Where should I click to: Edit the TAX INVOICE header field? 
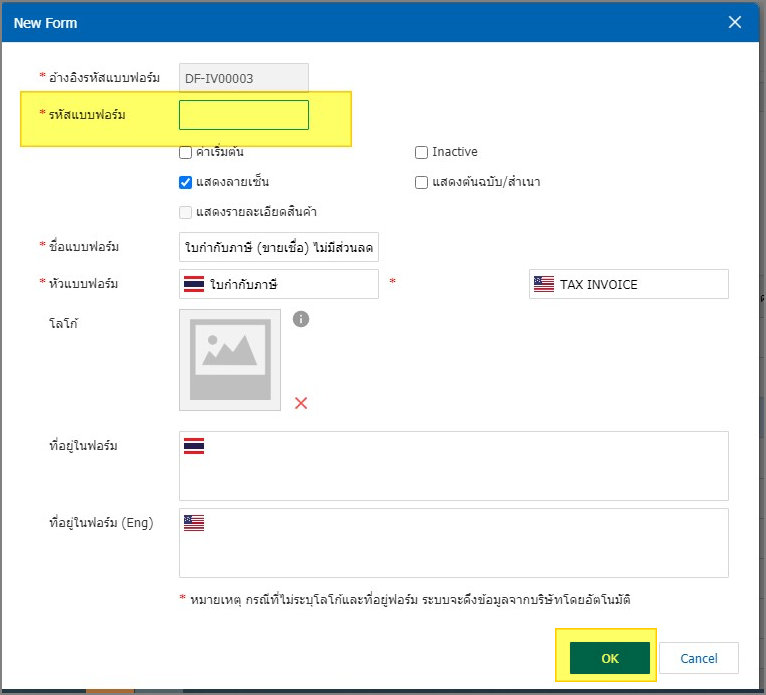tap(640, 284)
